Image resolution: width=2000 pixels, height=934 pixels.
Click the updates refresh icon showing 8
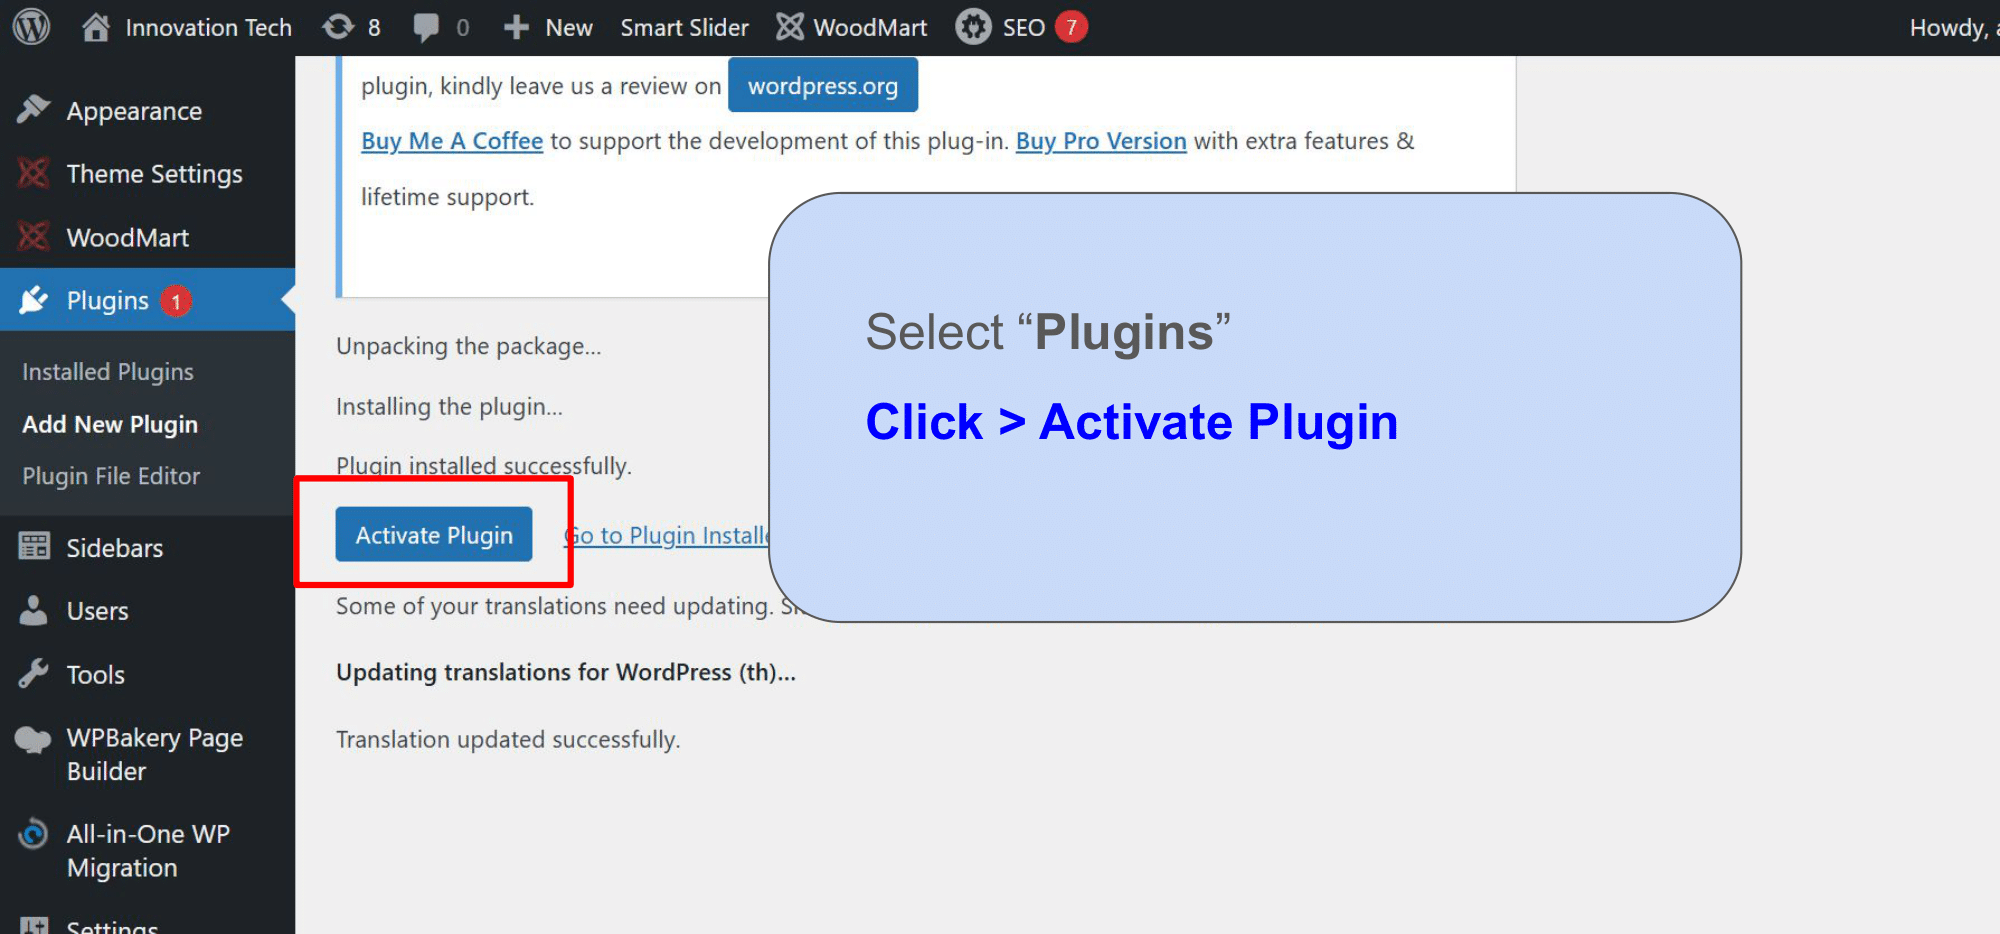pos(338,27)
